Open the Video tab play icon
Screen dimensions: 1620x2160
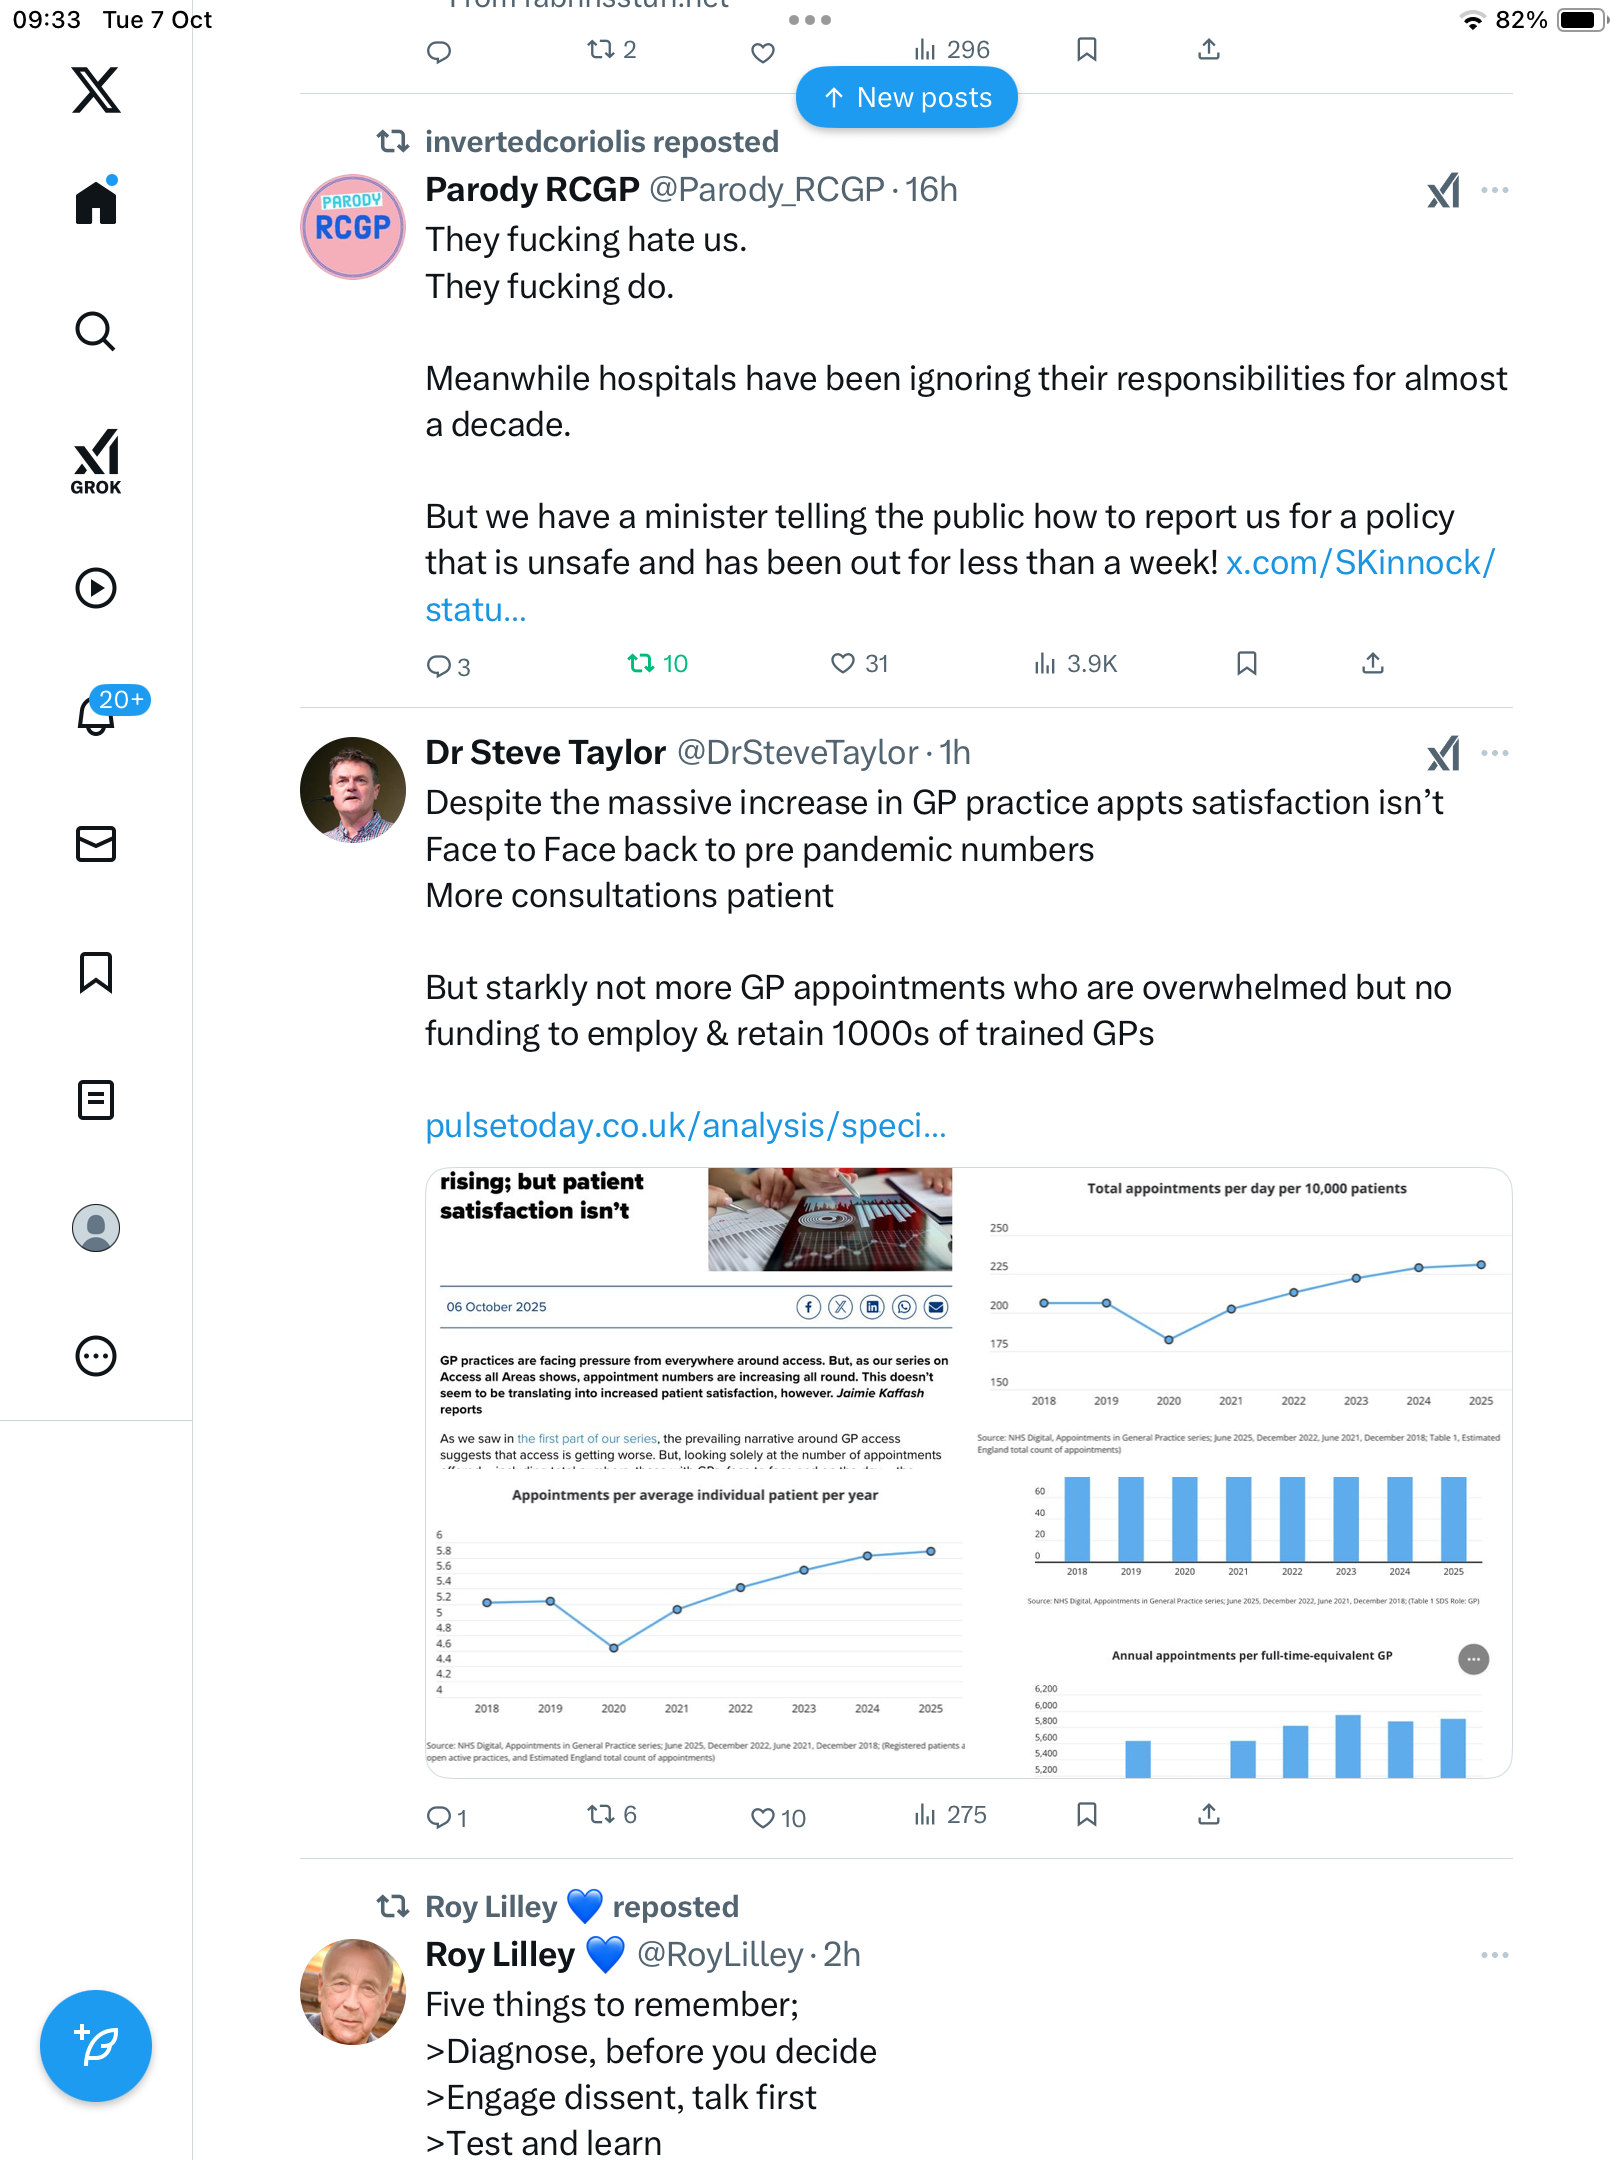[96, 588]
